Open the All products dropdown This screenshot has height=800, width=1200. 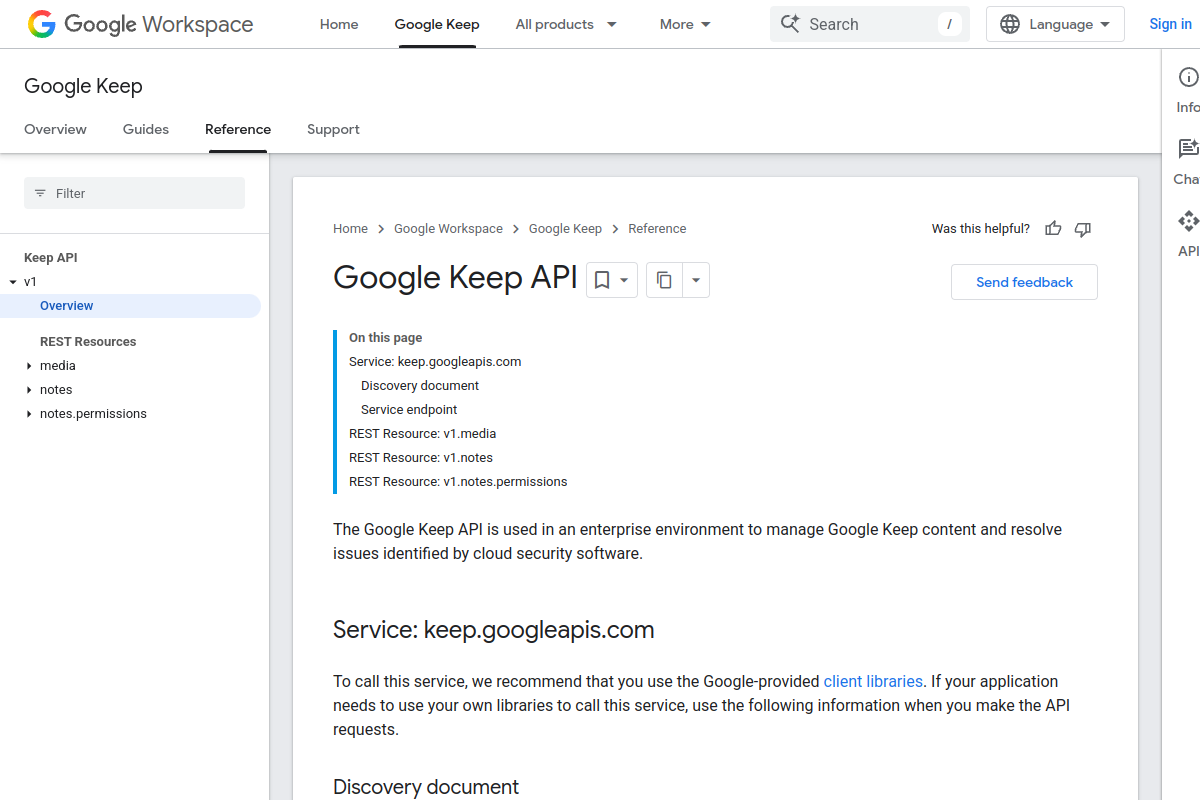[566, 24]
